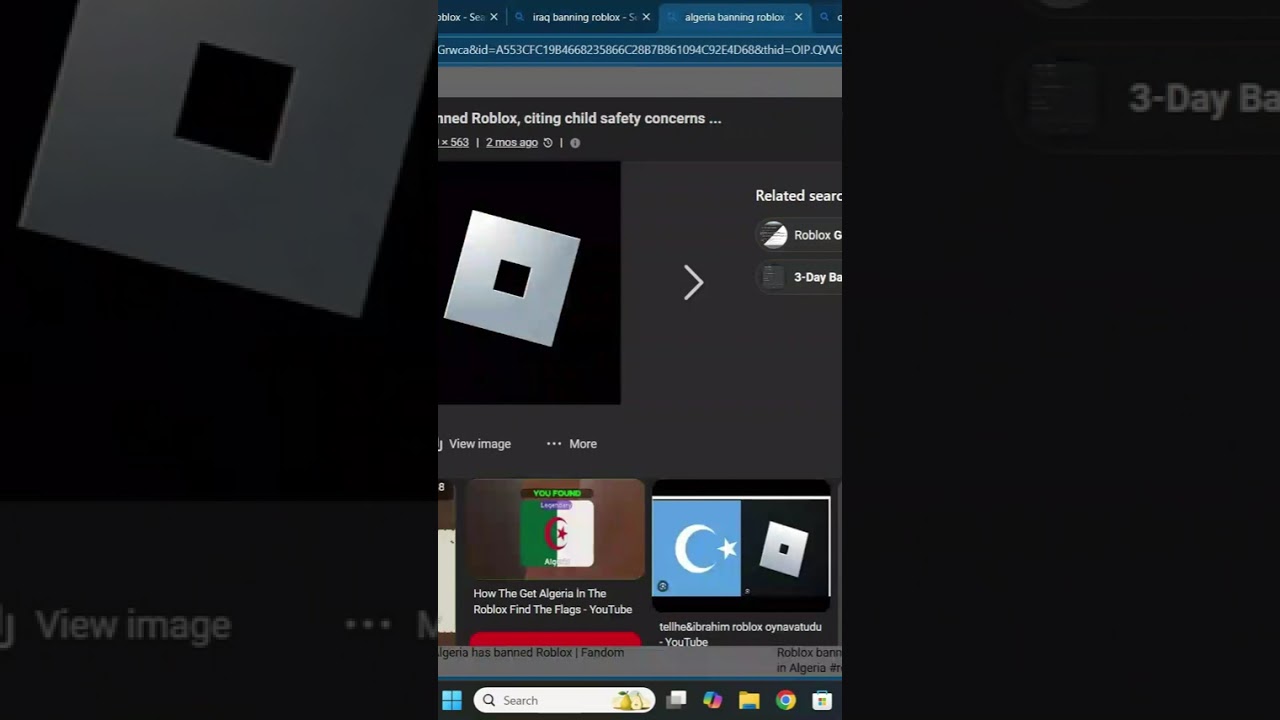This screenshot has height=720, width=1280.
Task: Open the cut-off tab right of the algeria tab
Action: pyautogui.click(x=828, y=17)
